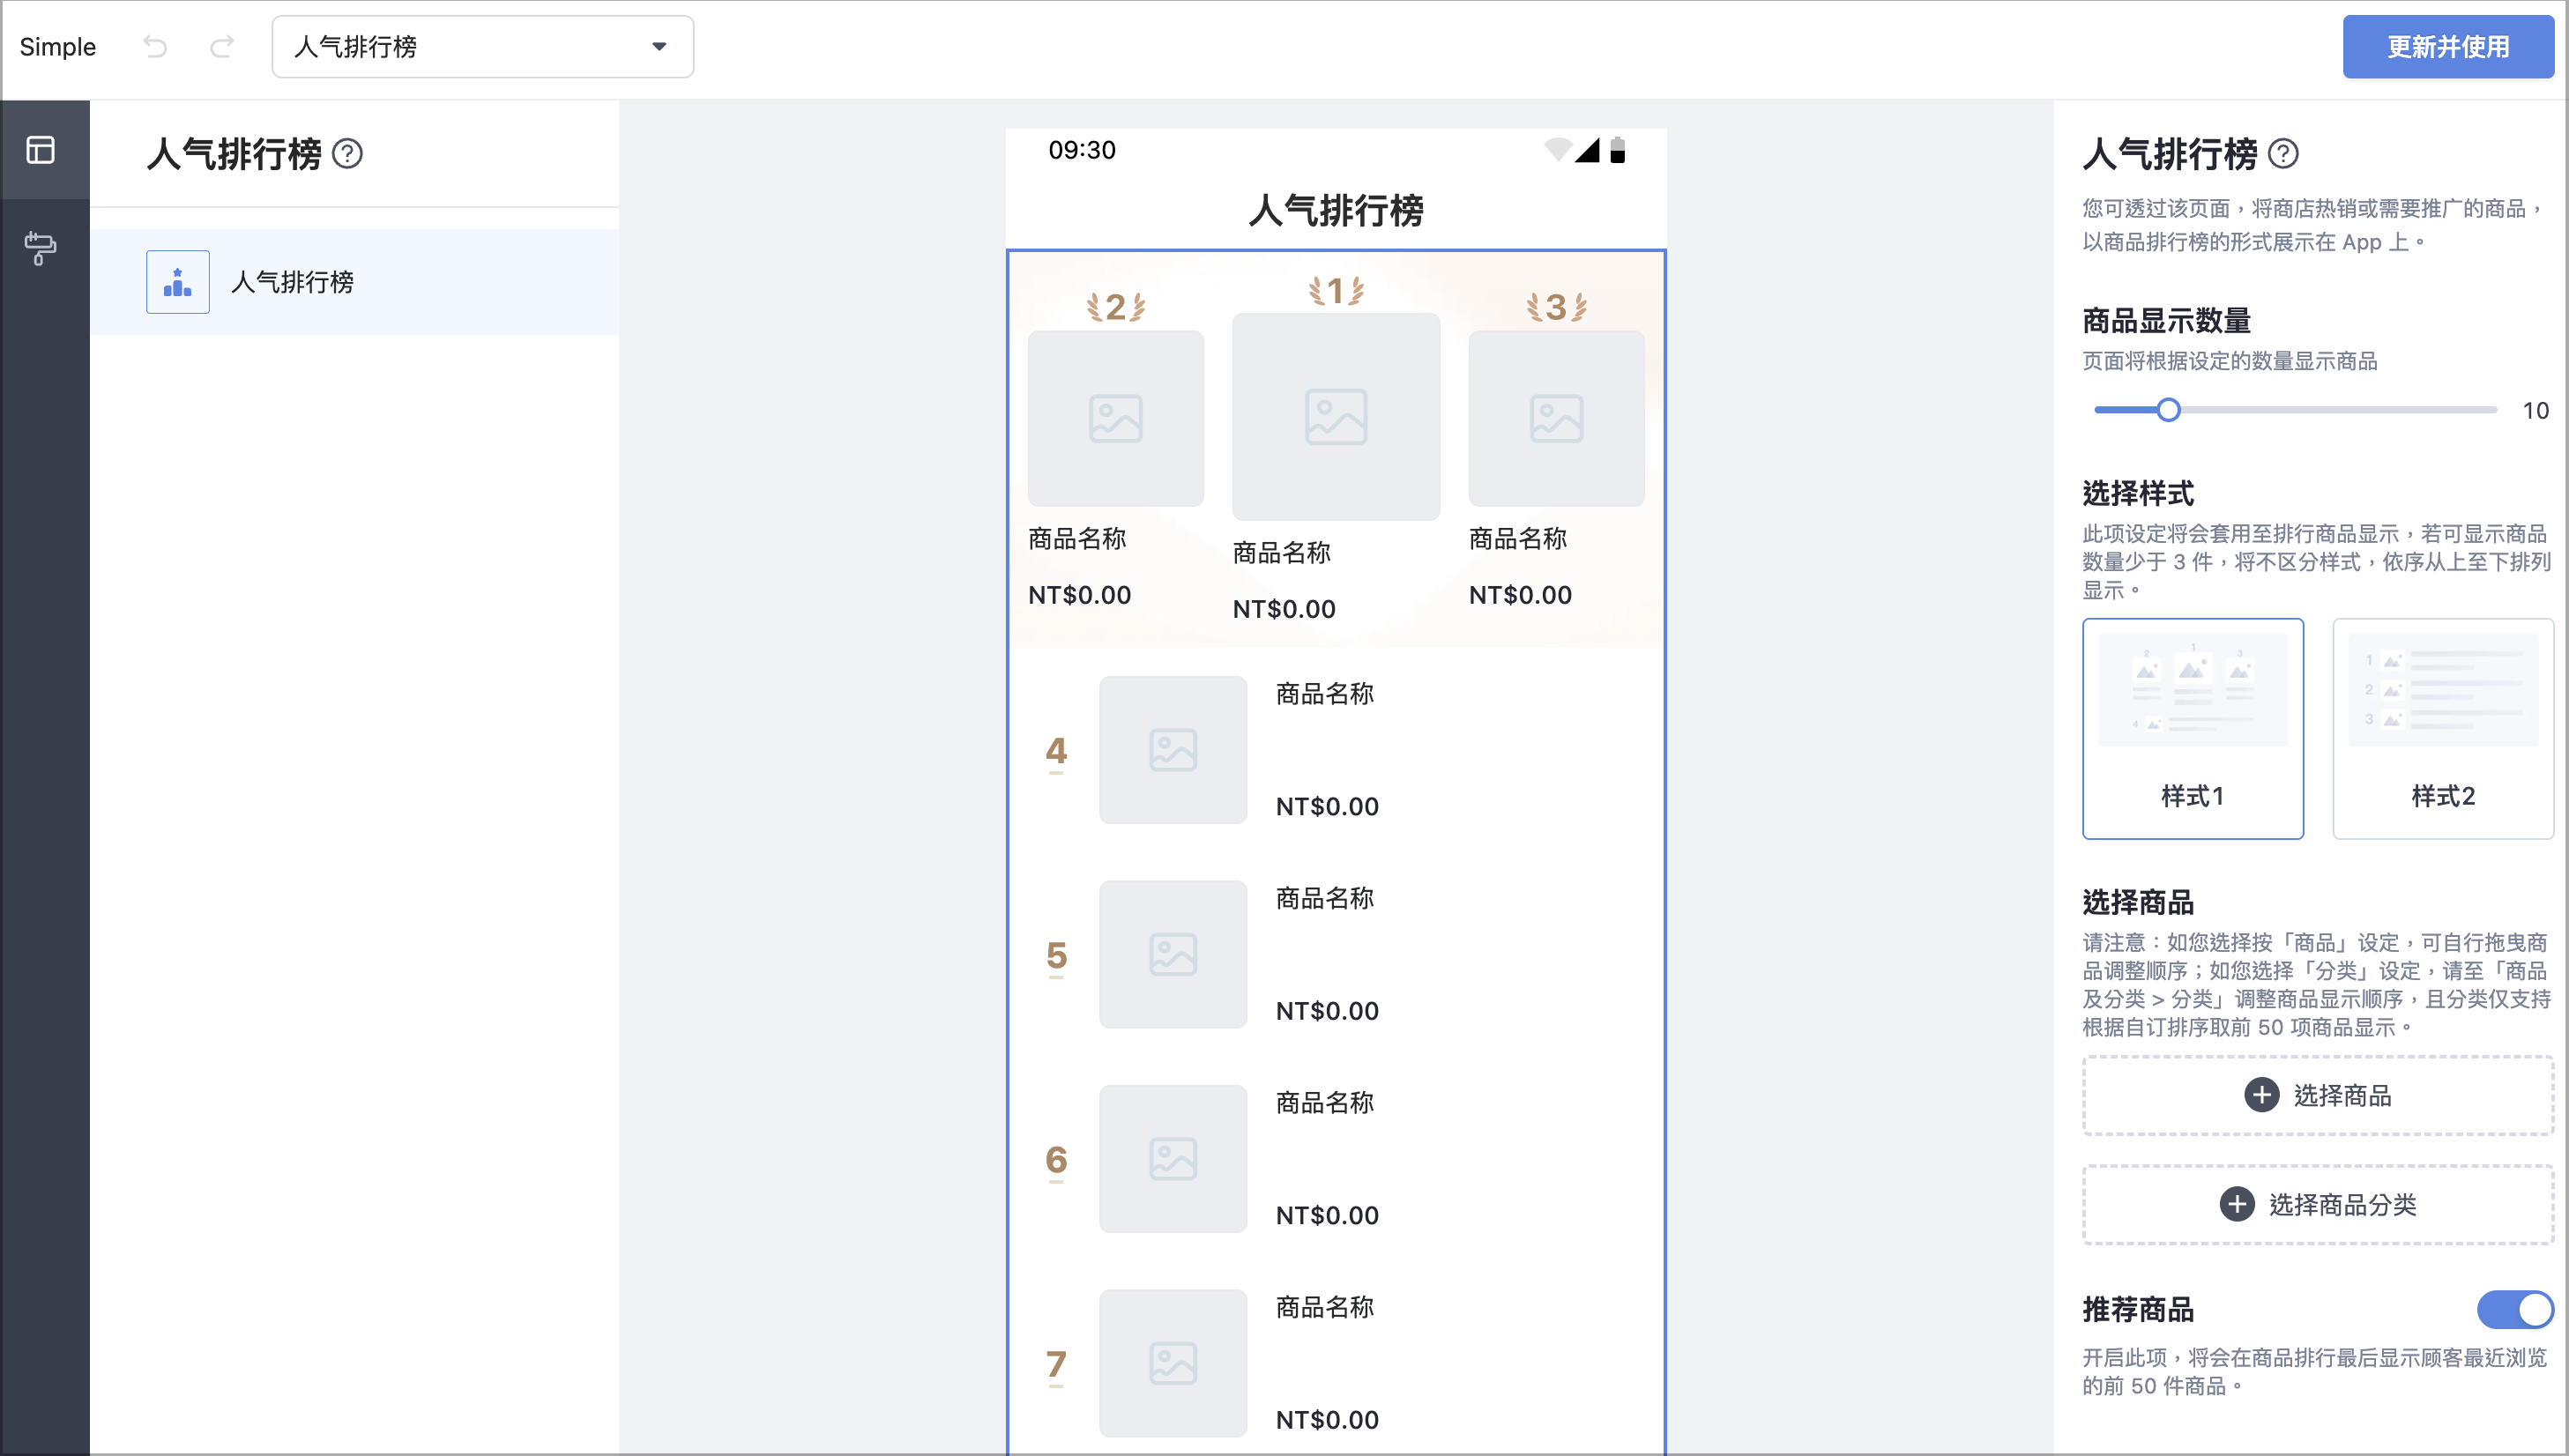Click the 人气排行榜 title in phone preview
This screenshot has width=2569, height=1456.
pyautogui.click(x=1336, y=210)
